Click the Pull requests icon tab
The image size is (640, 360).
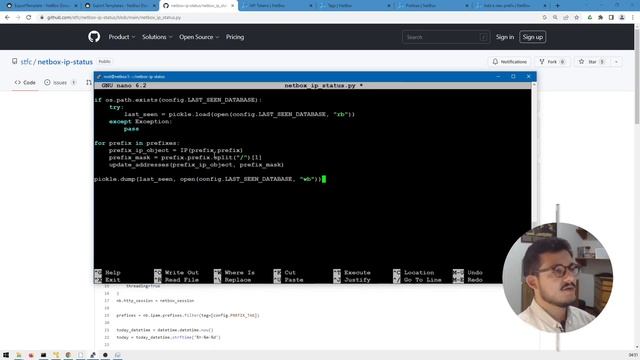coord(89,82)
